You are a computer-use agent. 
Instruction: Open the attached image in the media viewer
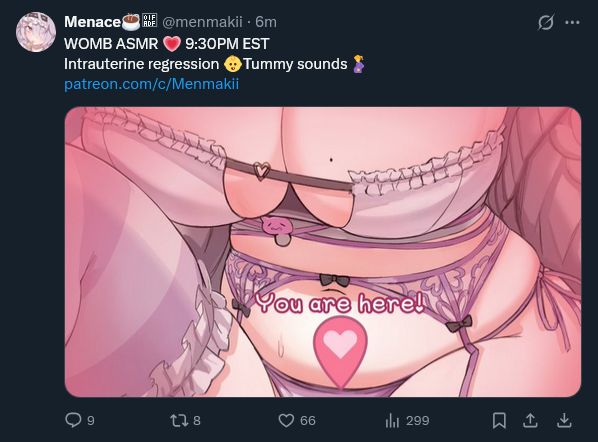pos(323,252)
